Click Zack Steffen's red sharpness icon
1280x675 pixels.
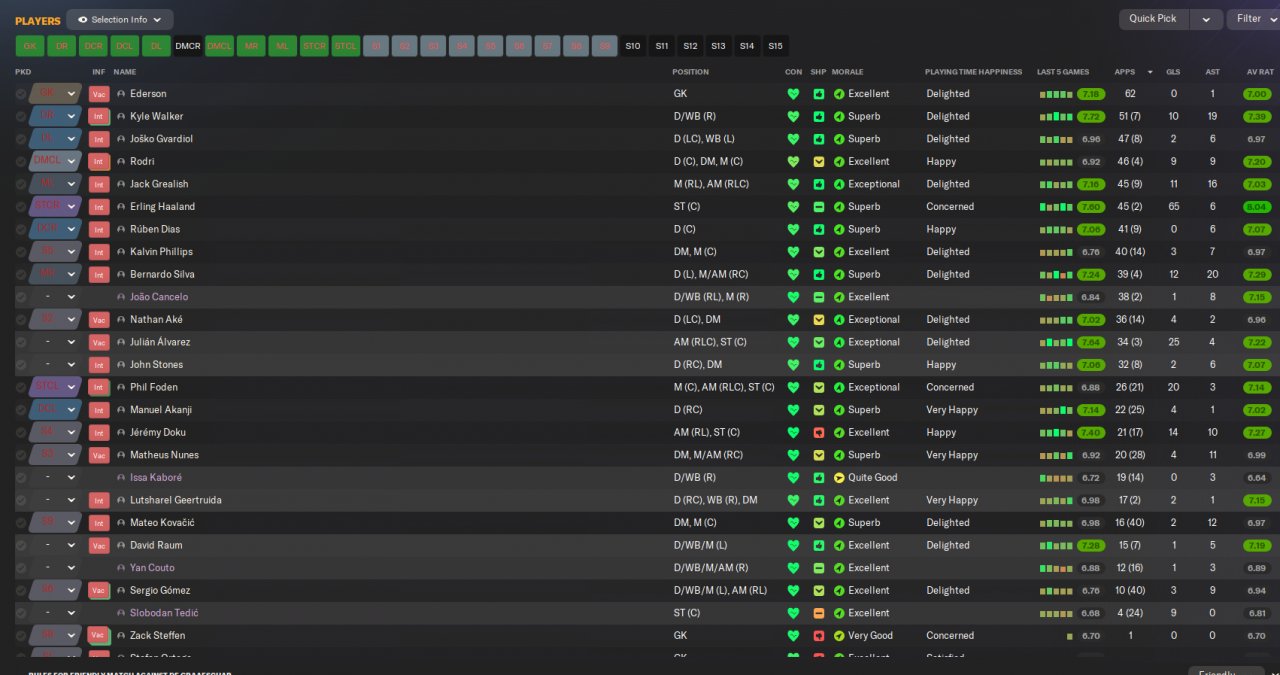tap(818, 636)
